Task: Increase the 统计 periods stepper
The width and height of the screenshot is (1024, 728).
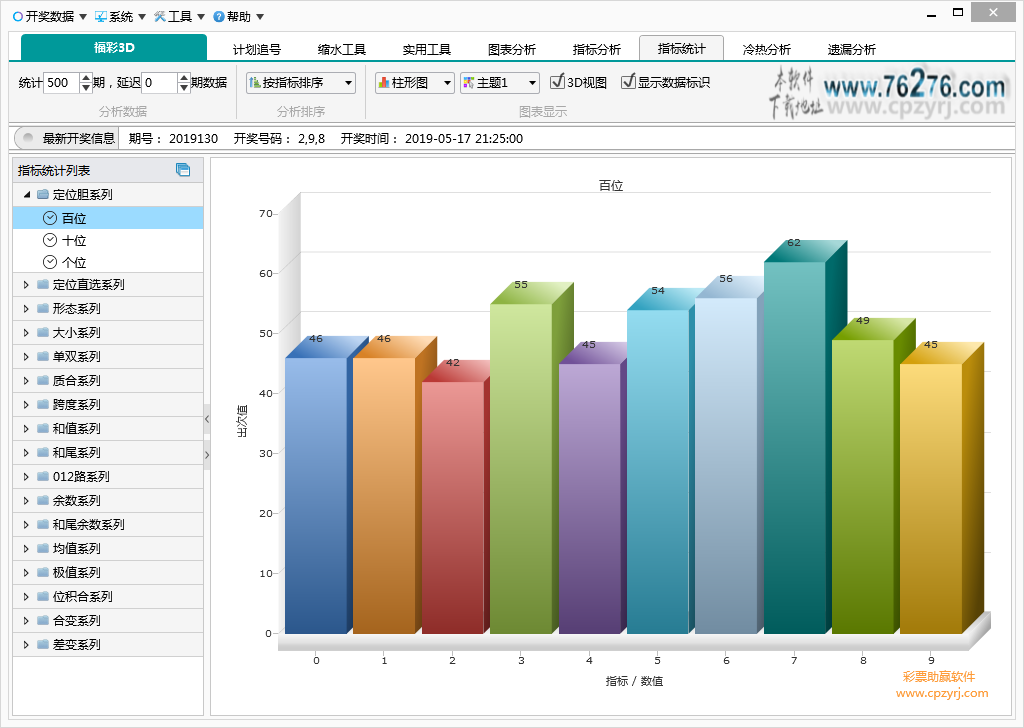Action: [x=86, y=78]
